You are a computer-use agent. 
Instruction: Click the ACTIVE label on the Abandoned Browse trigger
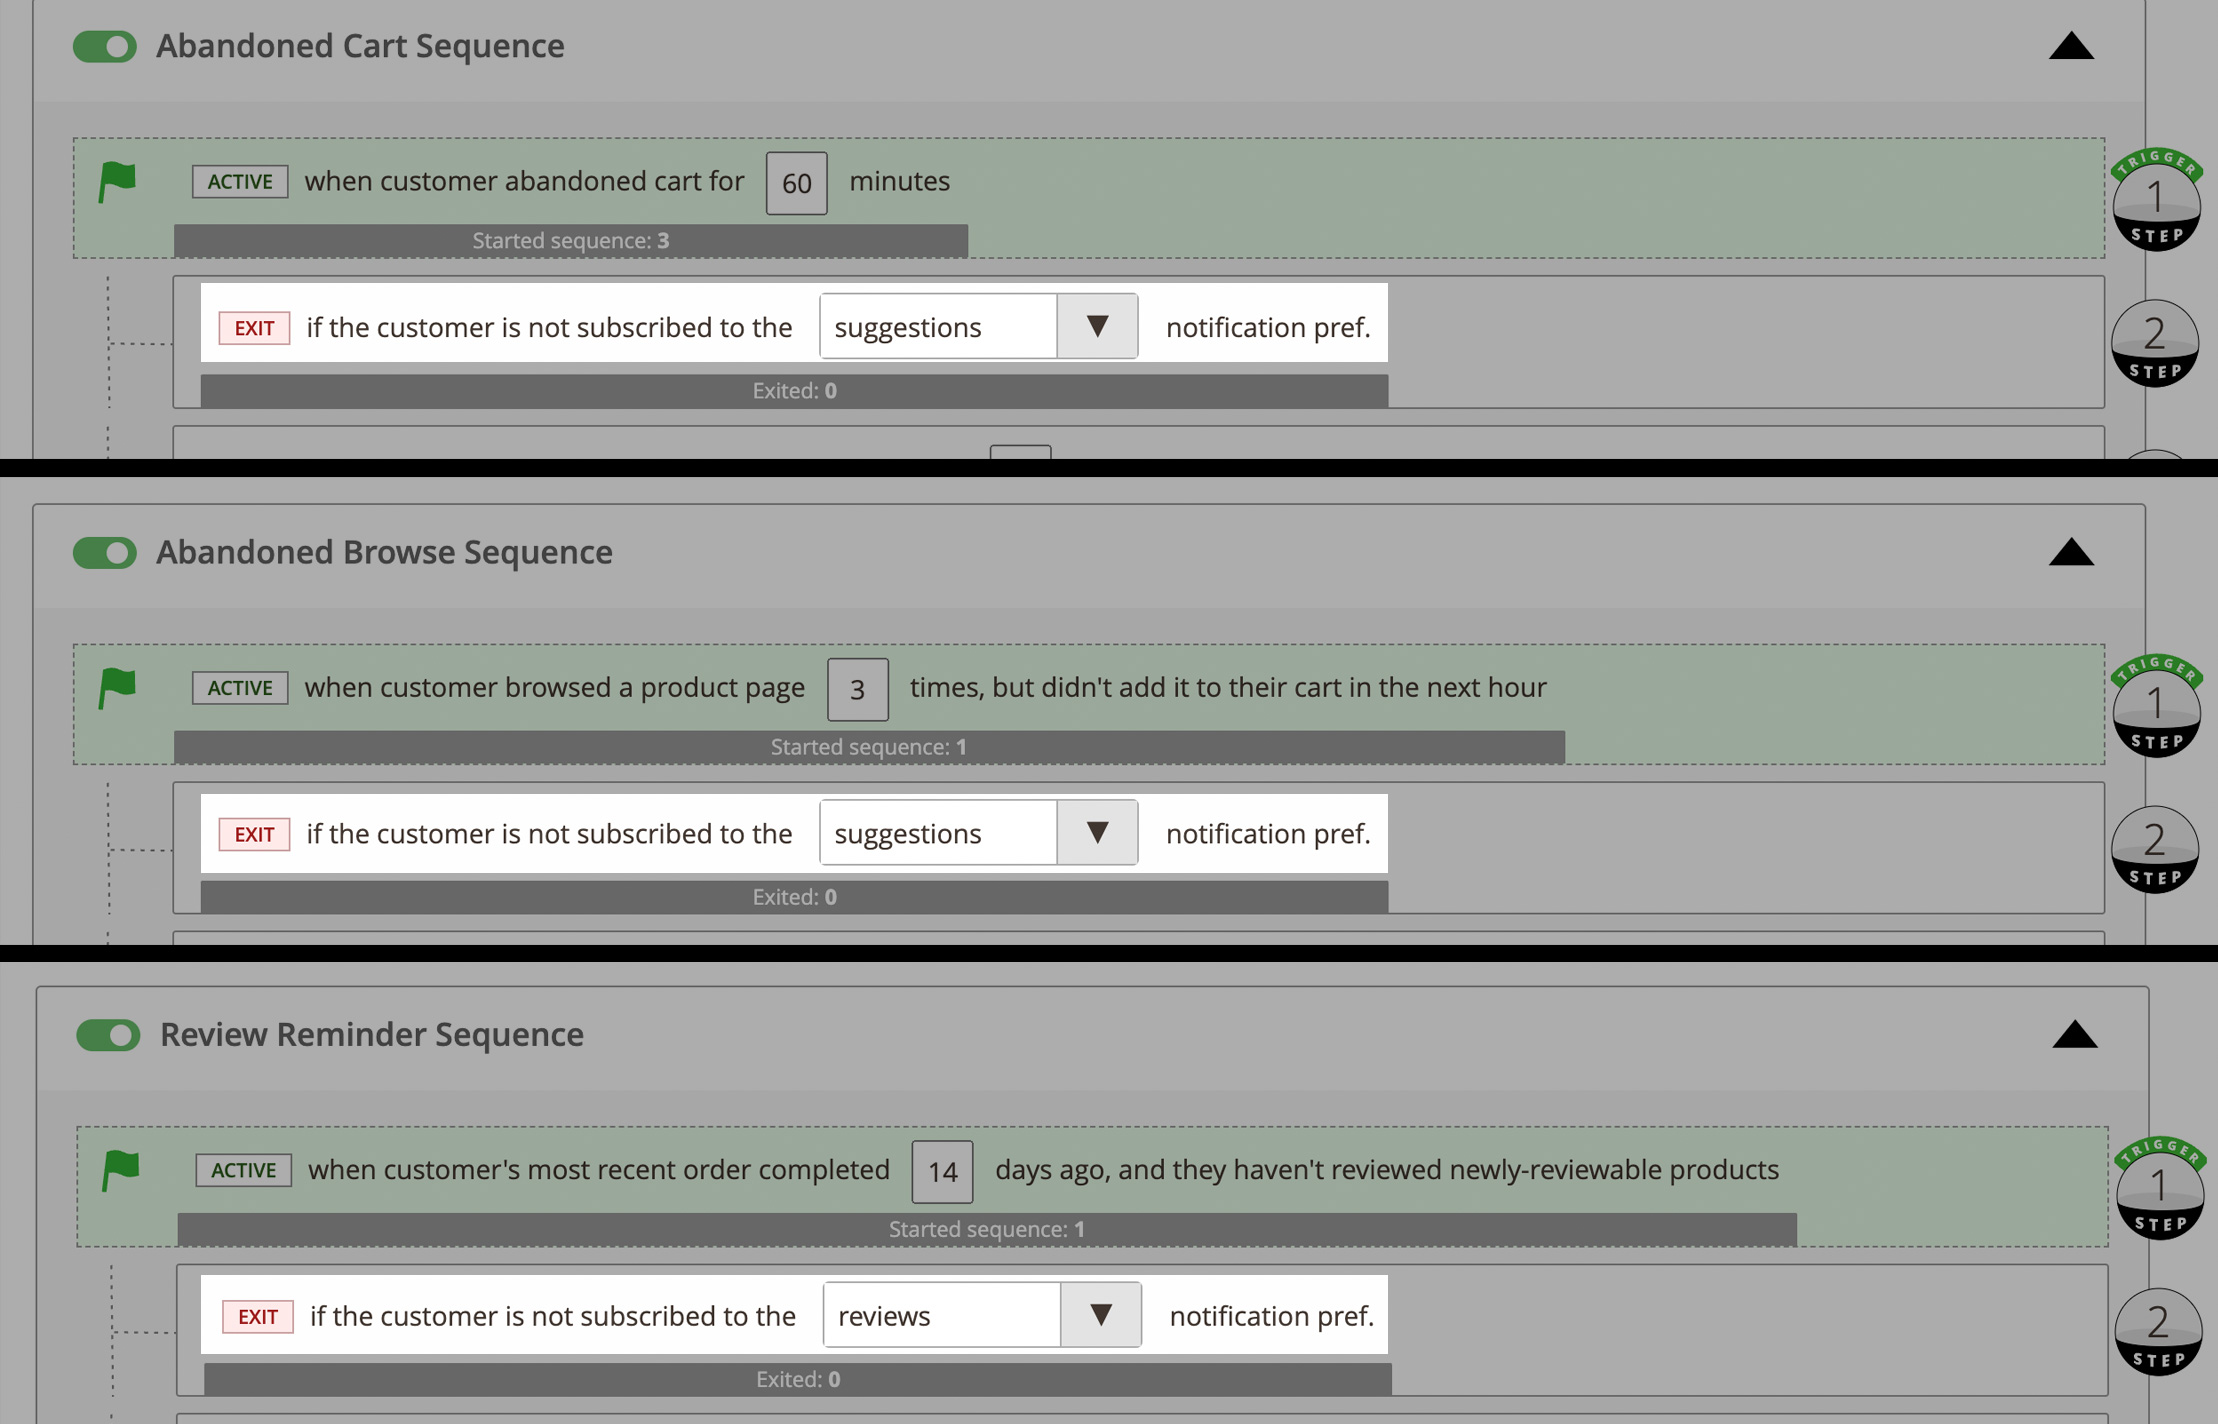click(240, 688)
